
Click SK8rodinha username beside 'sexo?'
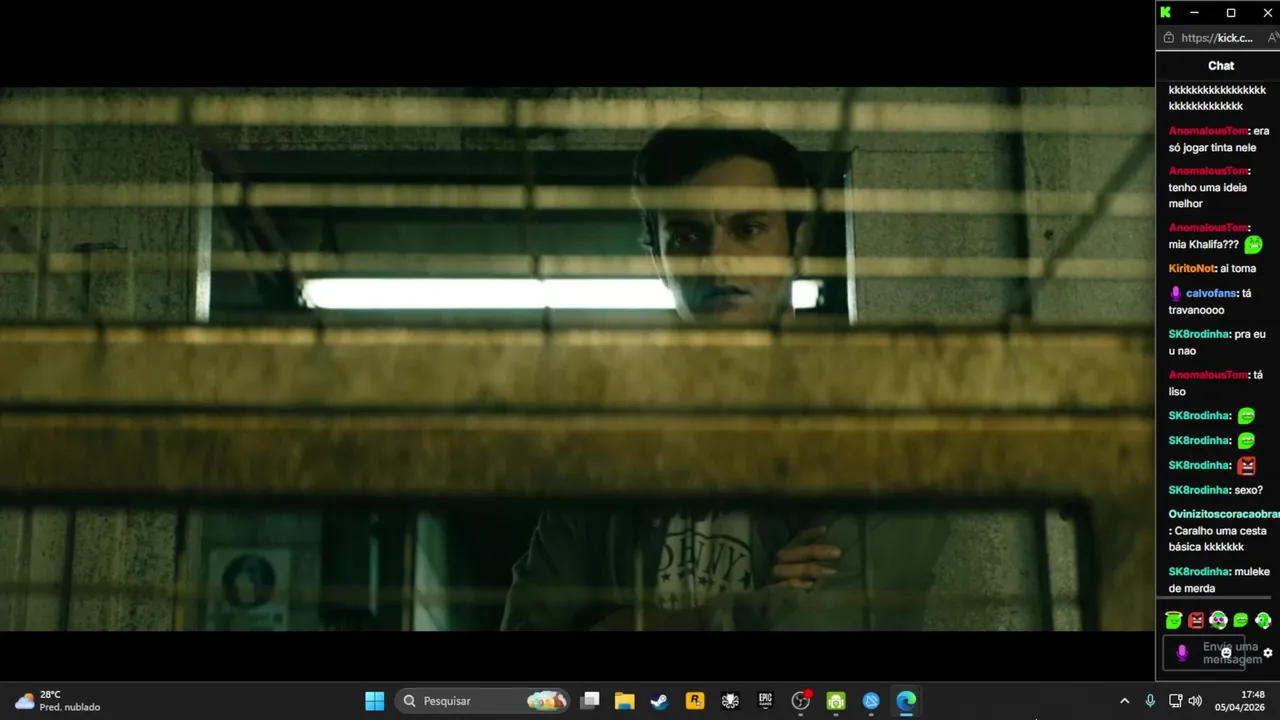click(1198, 490)
